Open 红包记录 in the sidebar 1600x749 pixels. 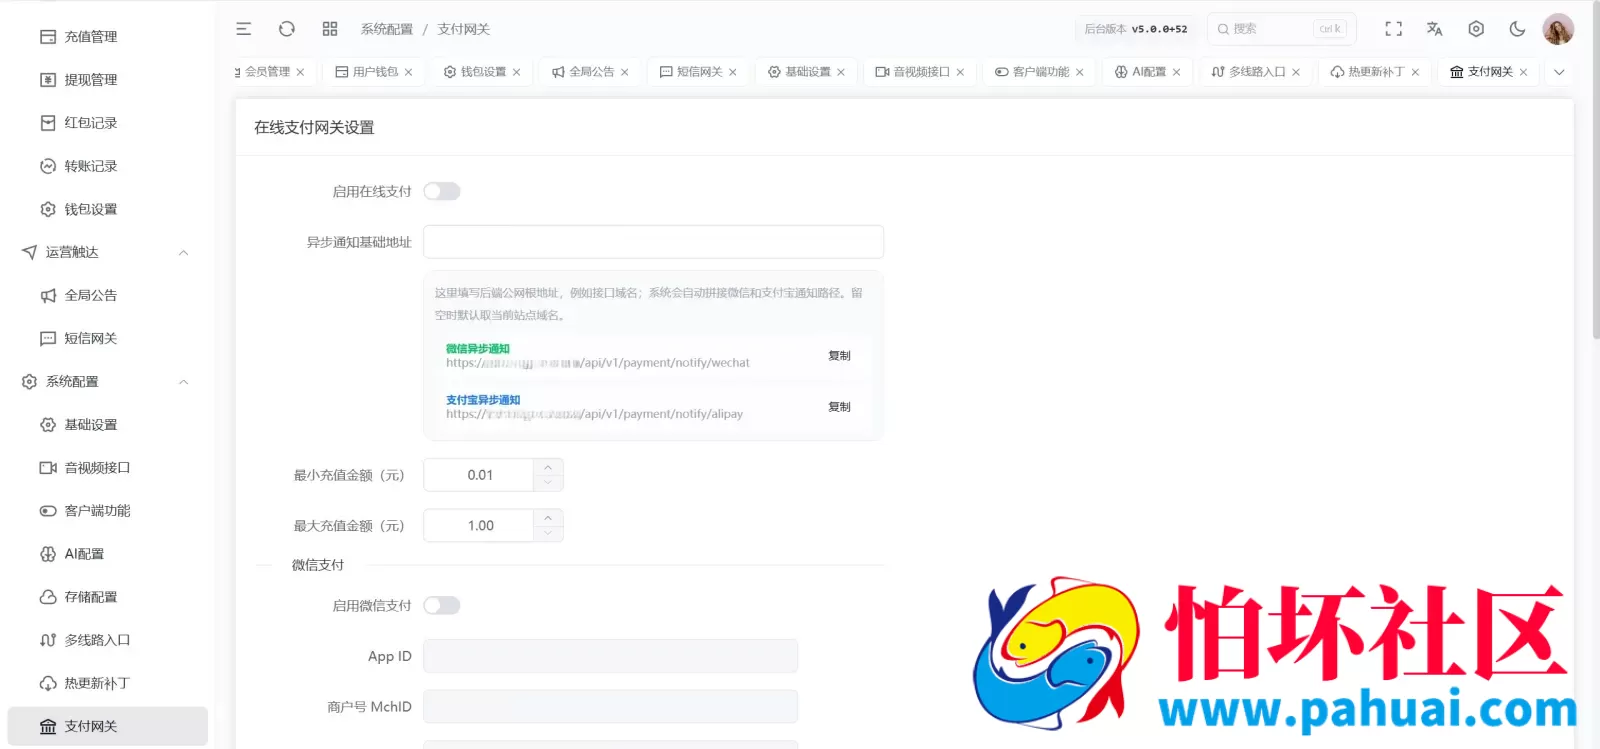[107, 123]
